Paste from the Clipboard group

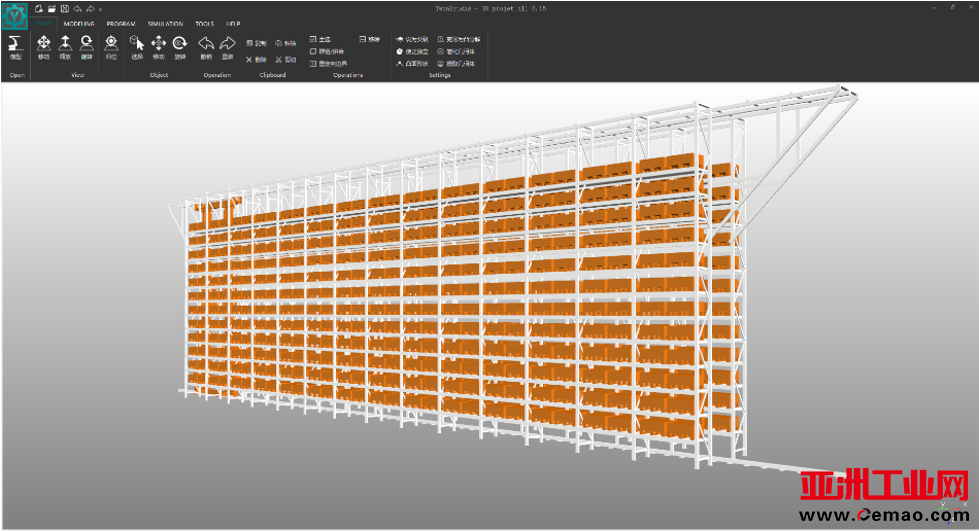click(x=285, y=43)
